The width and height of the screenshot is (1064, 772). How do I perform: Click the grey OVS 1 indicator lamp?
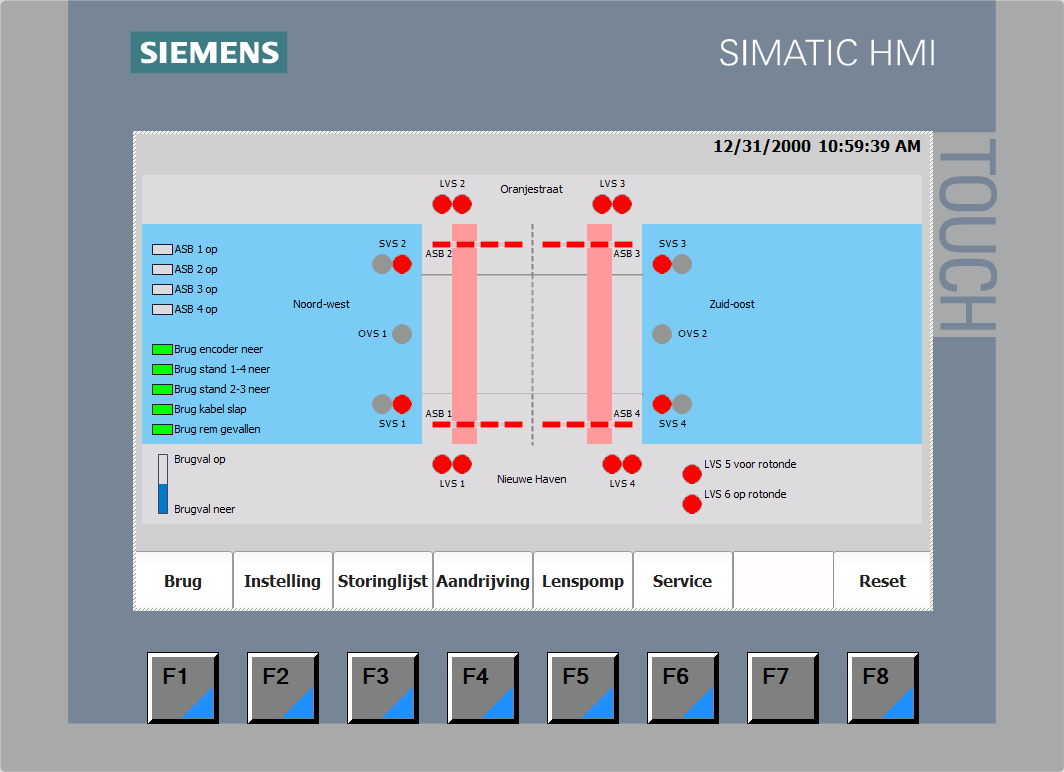(402, 334)
